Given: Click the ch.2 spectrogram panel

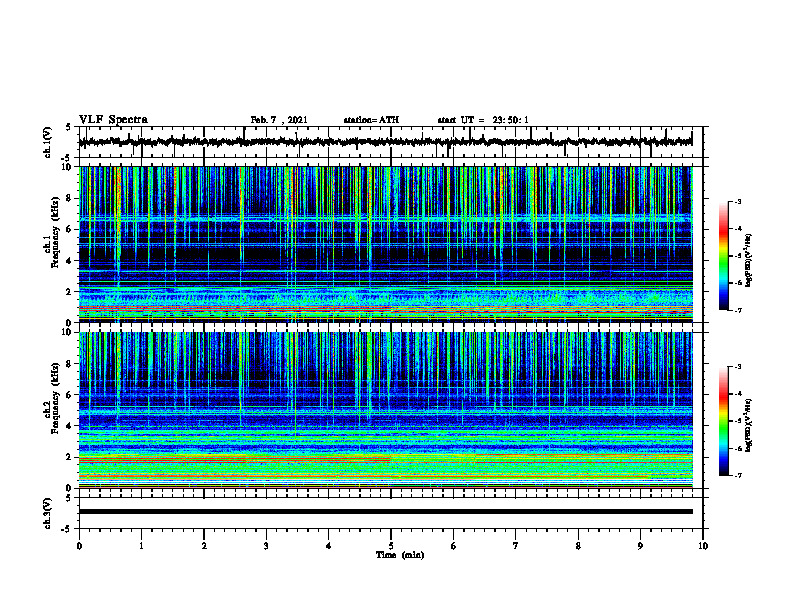Looking at the screenshot, I should click(385, 410).
